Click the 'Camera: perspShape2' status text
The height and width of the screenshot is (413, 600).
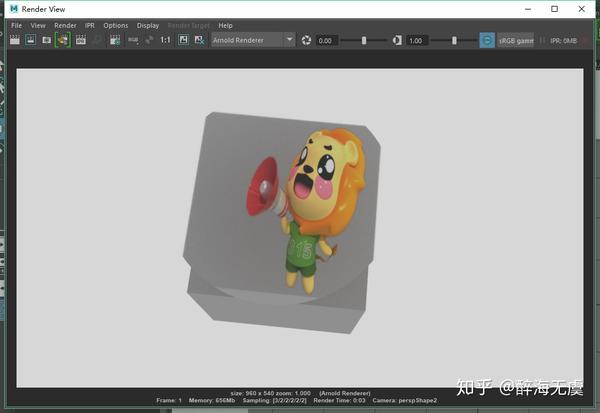[x=404, y=400]
